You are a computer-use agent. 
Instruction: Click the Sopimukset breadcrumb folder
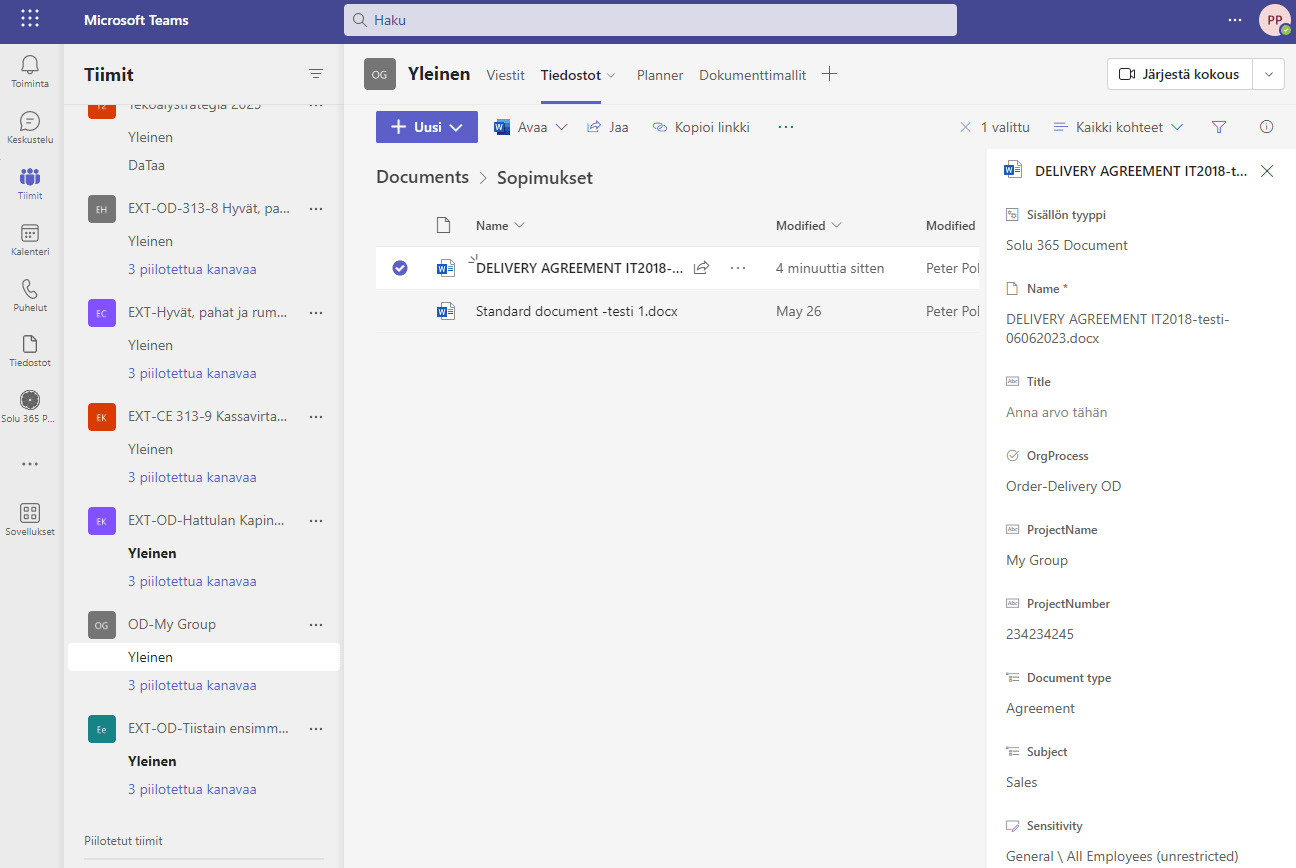[545, 177]
